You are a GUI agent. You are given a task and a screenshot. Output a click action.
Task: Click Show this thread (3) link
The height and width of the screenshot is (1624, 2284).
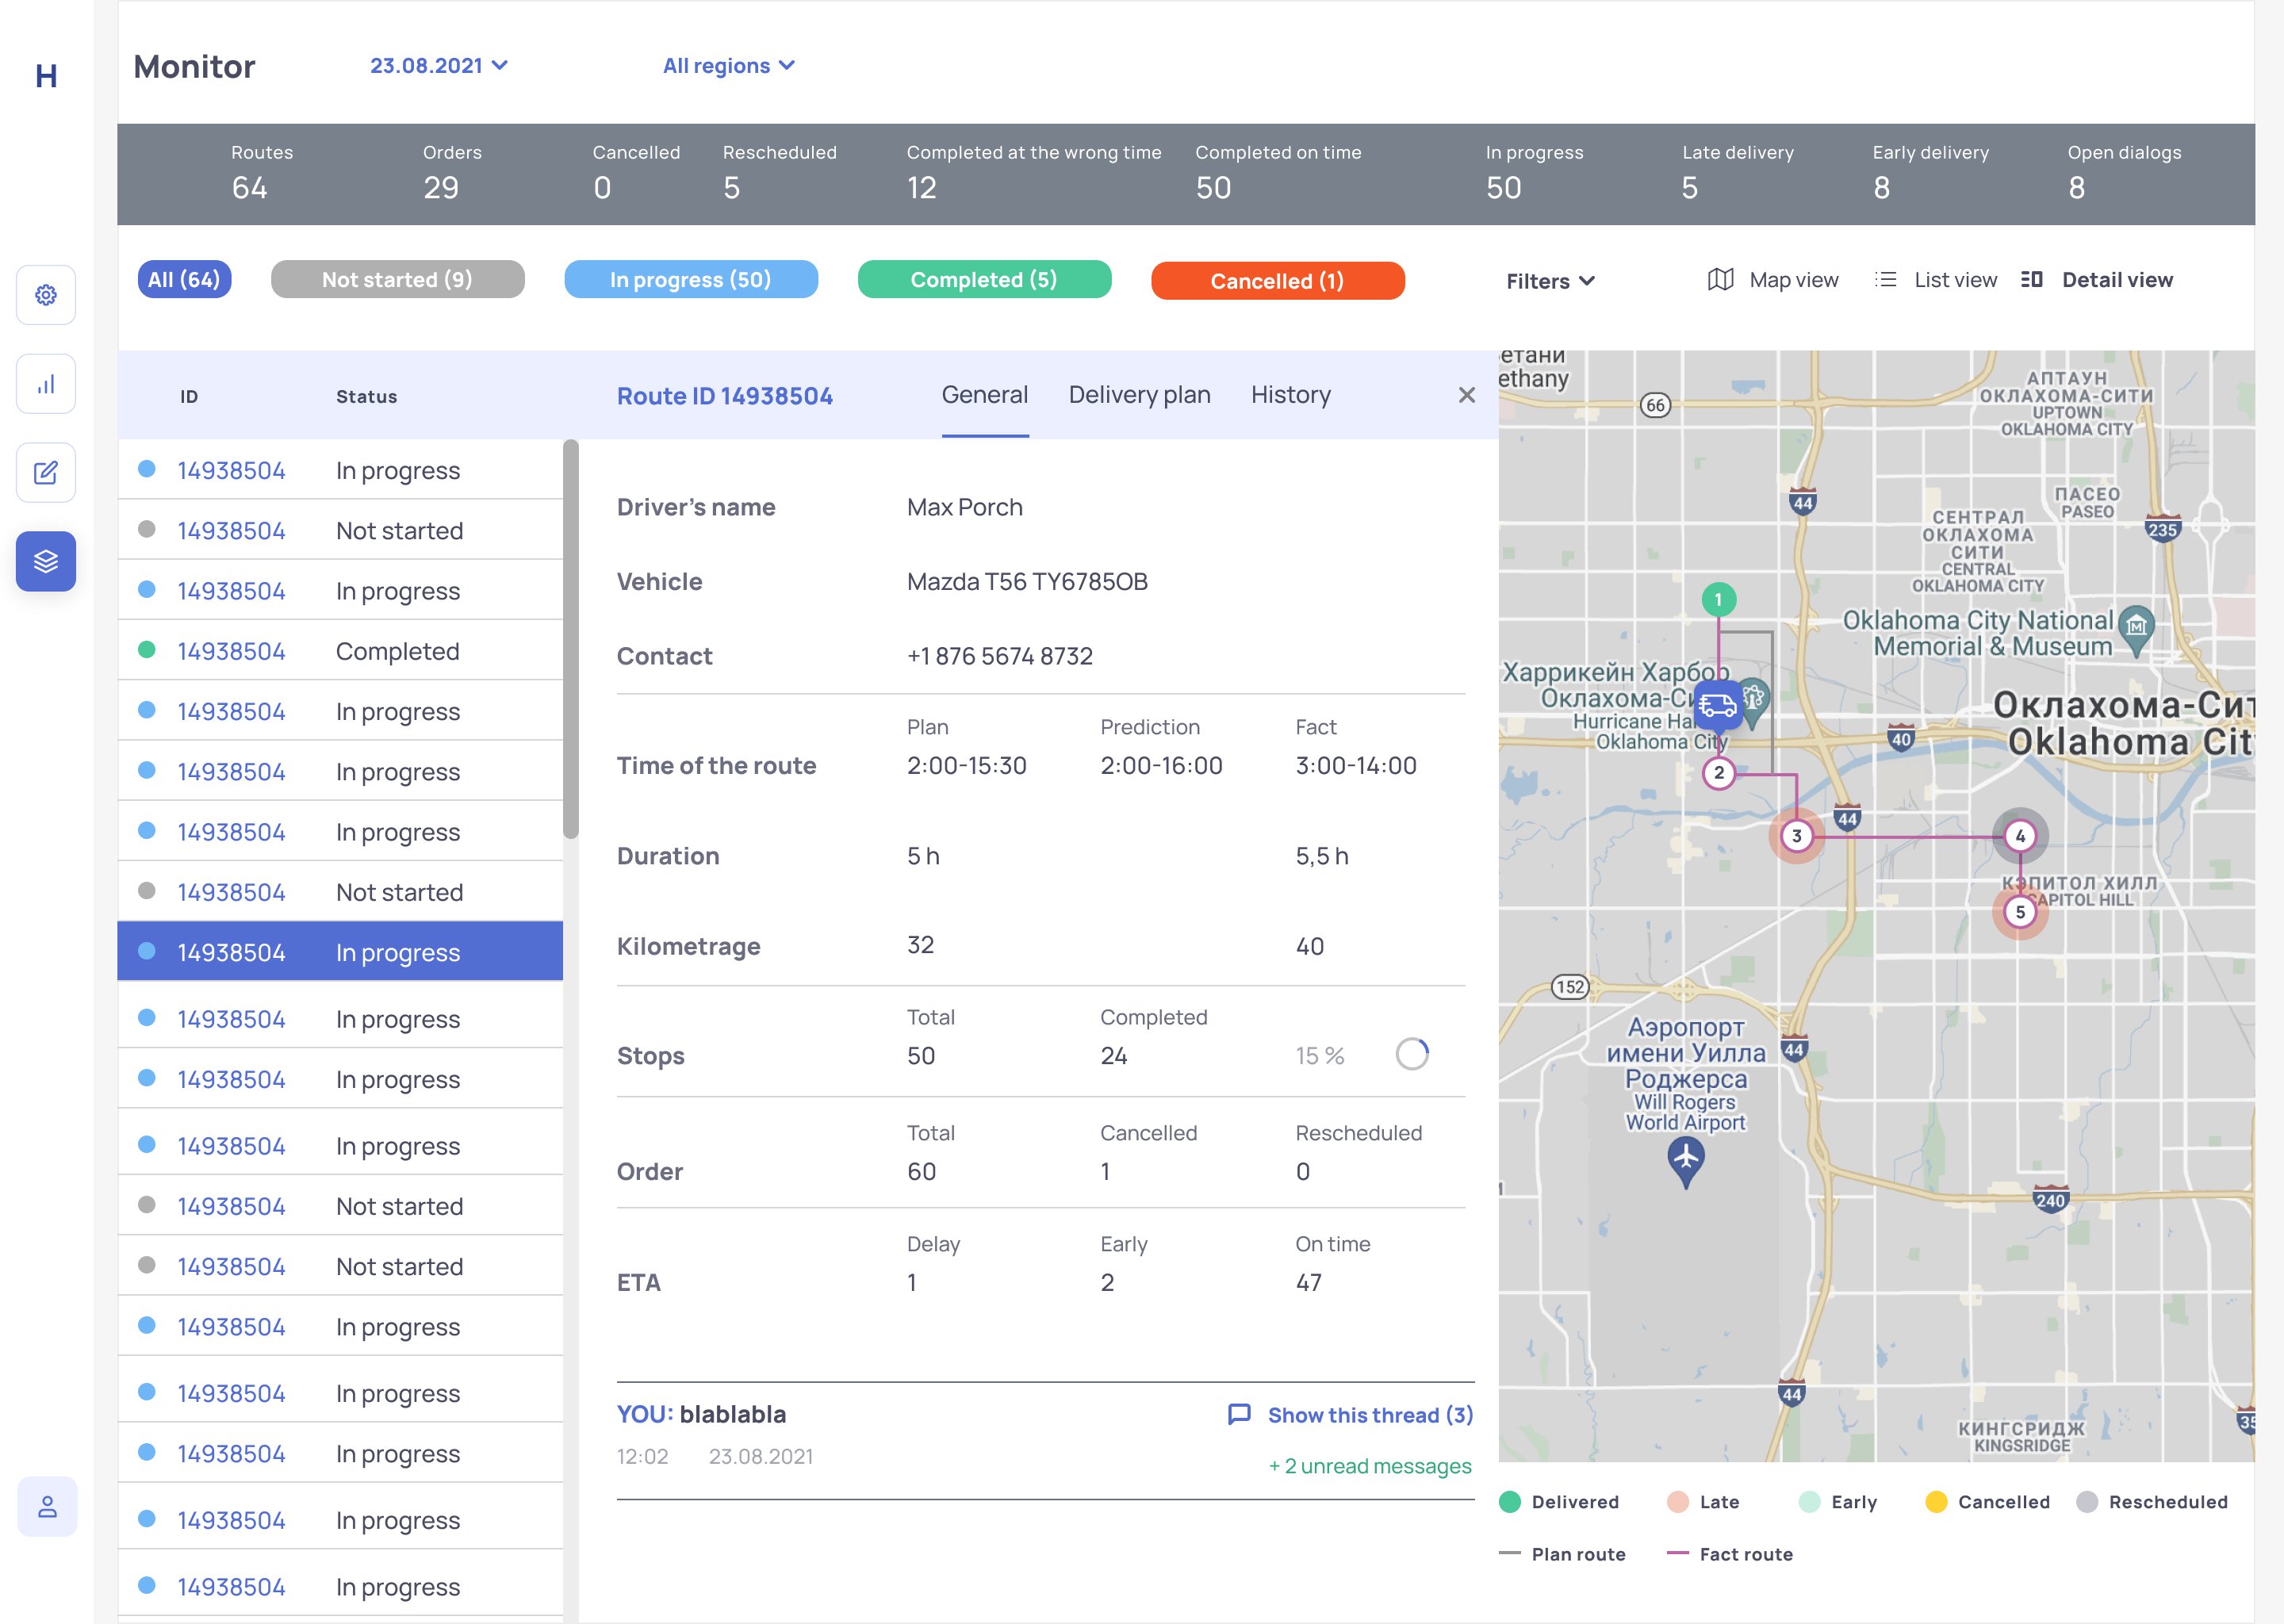click(x=1369, y=1415)
